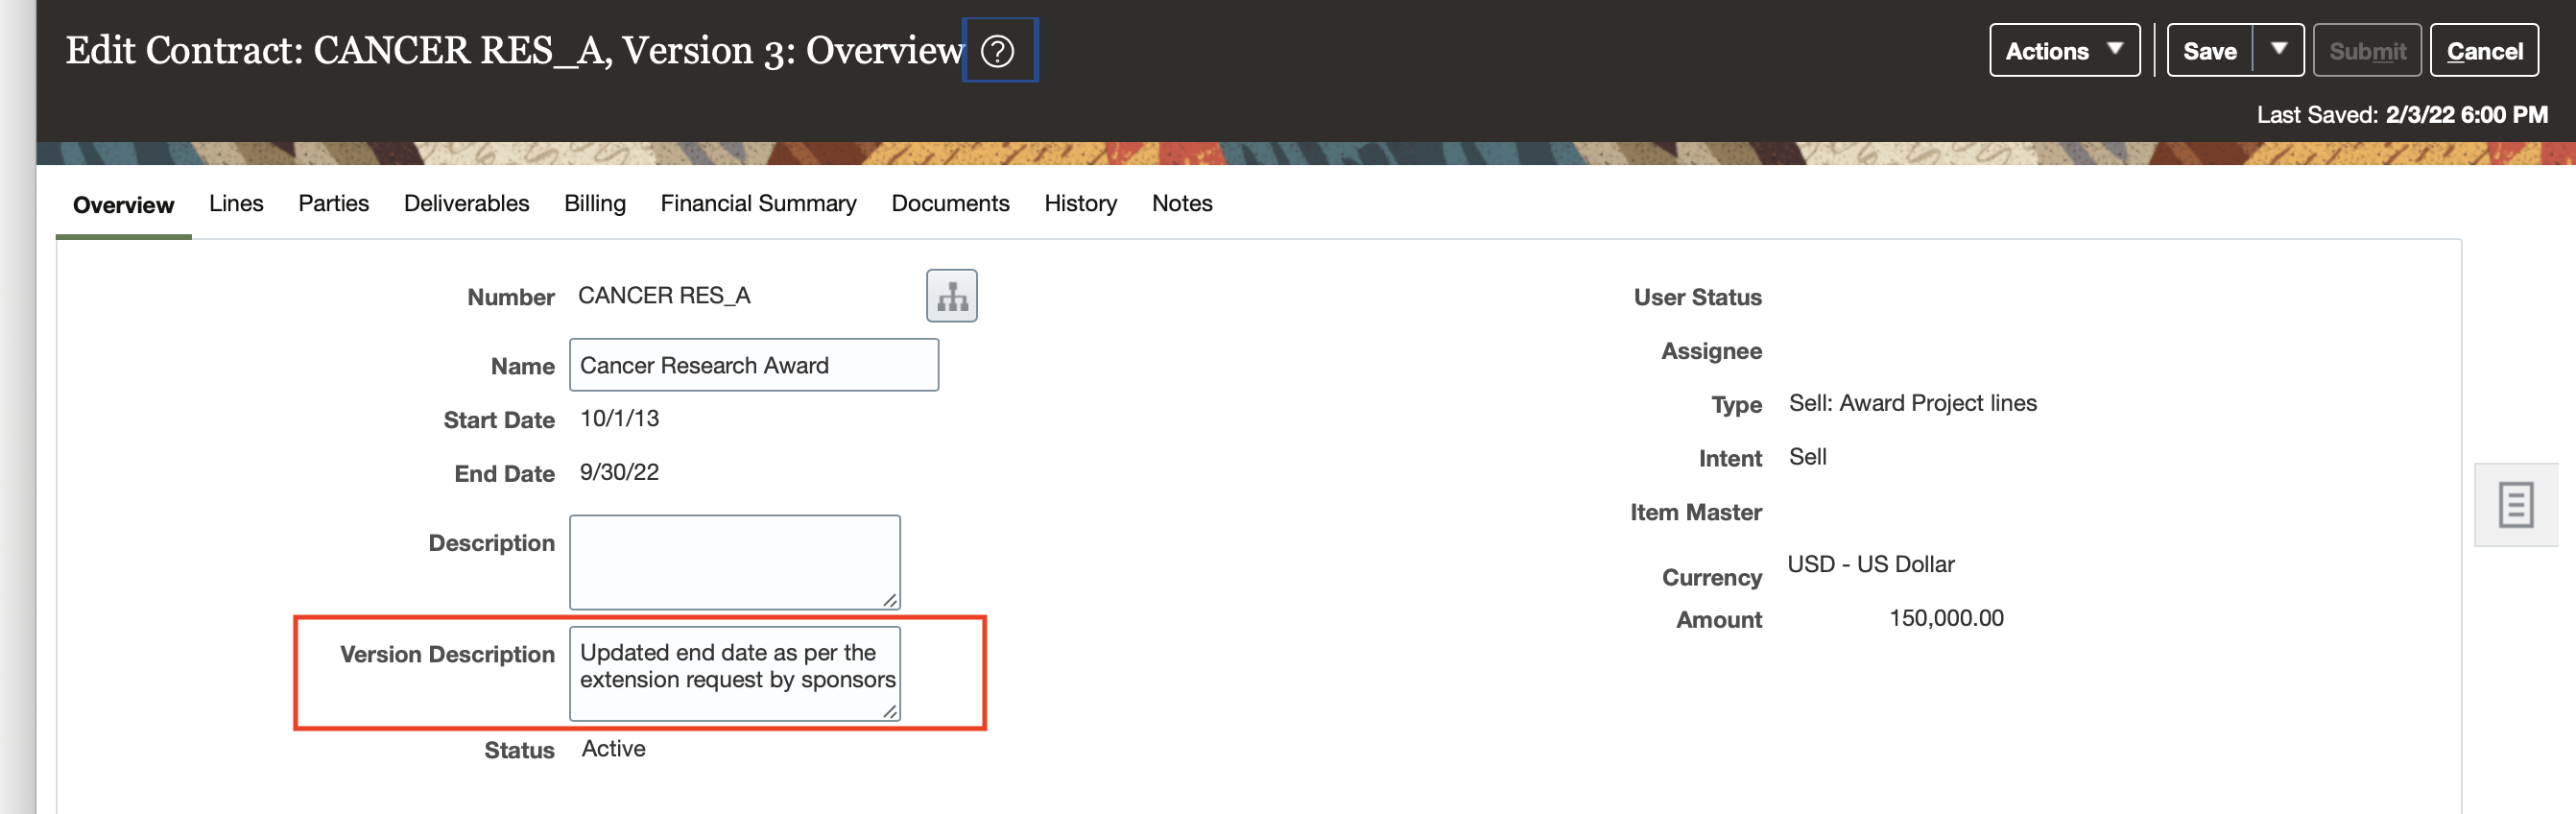Open the Documents tab
Viewport: 2576px width, 814px height.
(x=950, y=203)
